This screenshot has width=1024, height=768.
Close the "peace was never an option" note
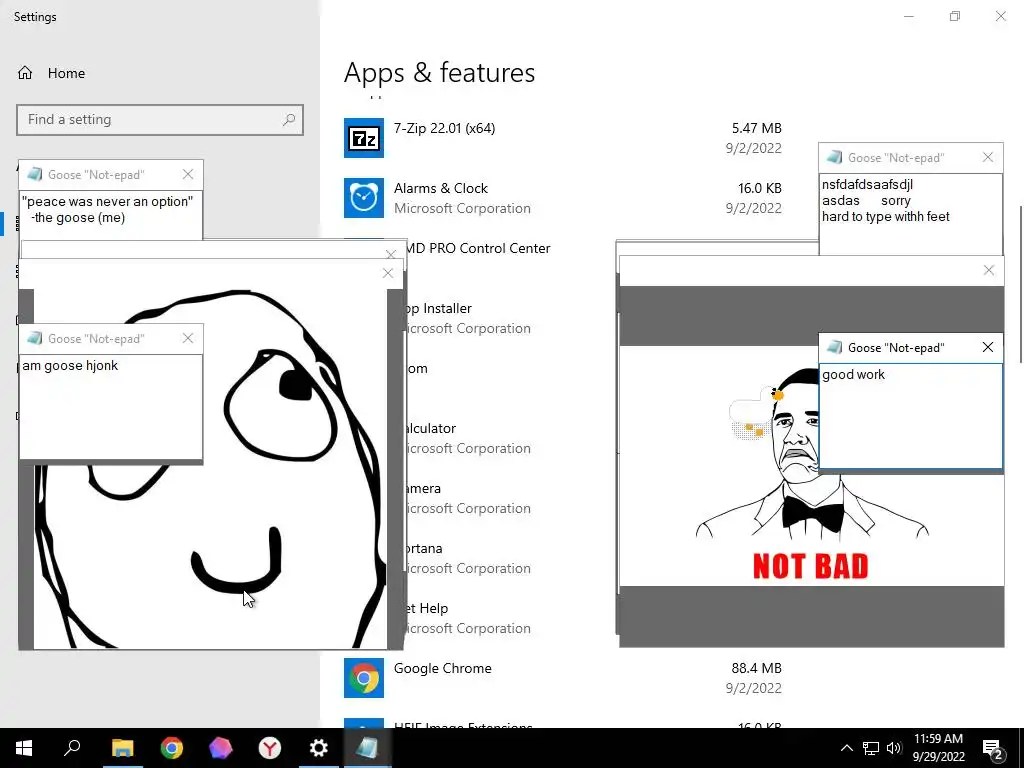pos(188,174)
